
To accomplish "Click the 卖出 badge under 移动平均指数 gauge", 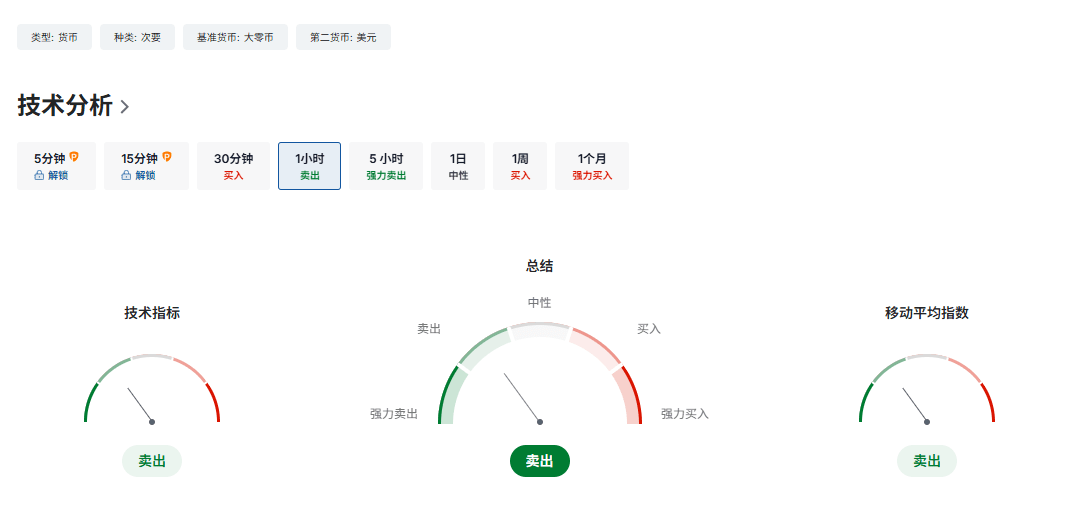I will coord(927,461).
